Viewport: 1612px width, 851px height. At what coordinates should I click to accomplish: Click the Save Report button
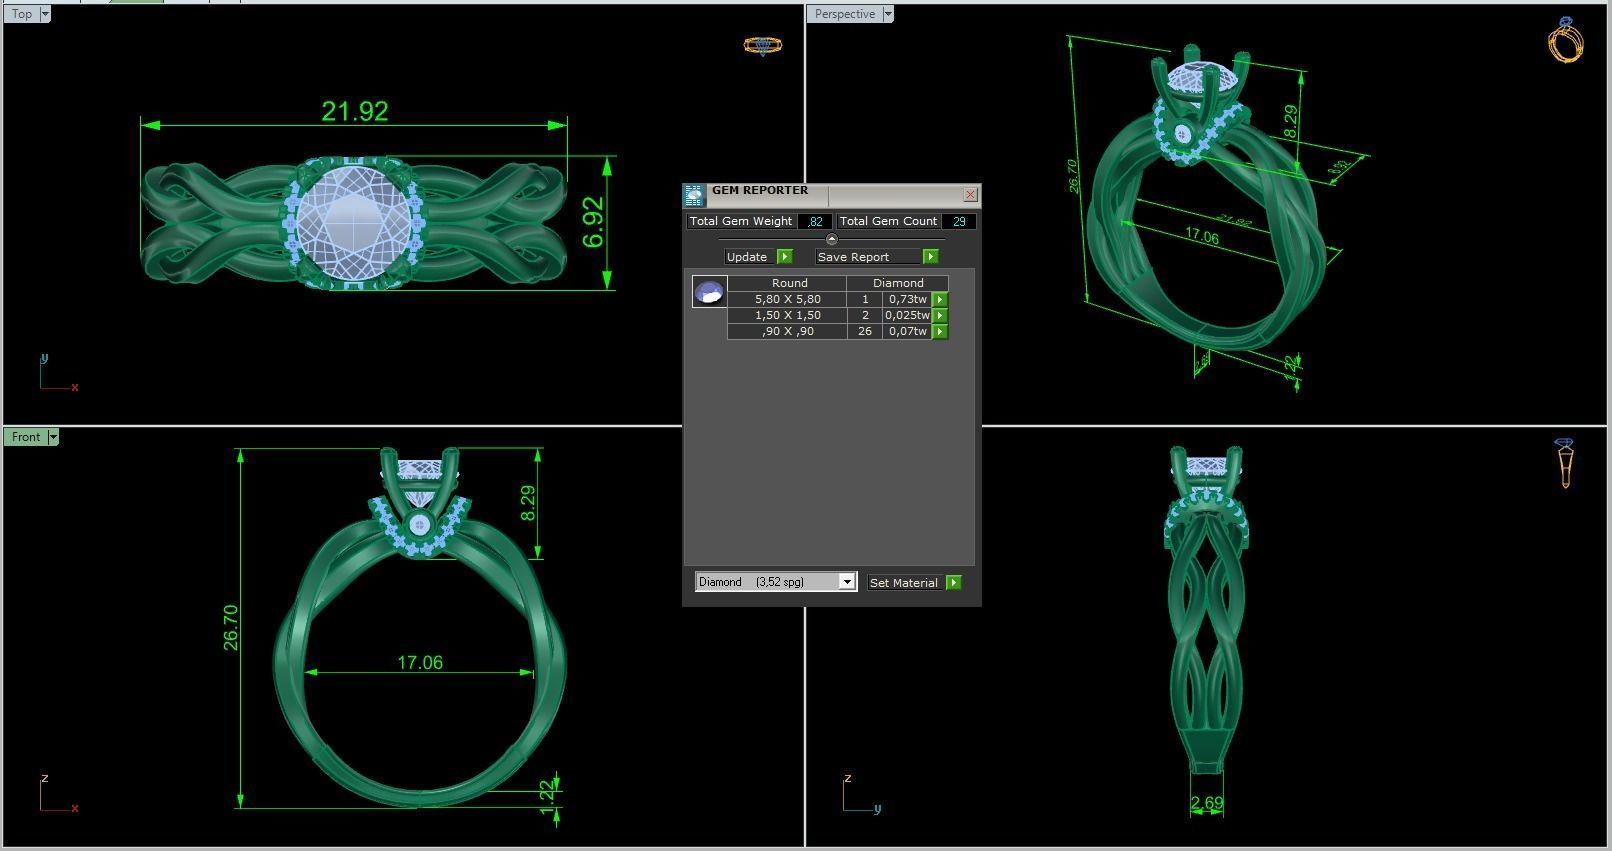pos(868,257)
